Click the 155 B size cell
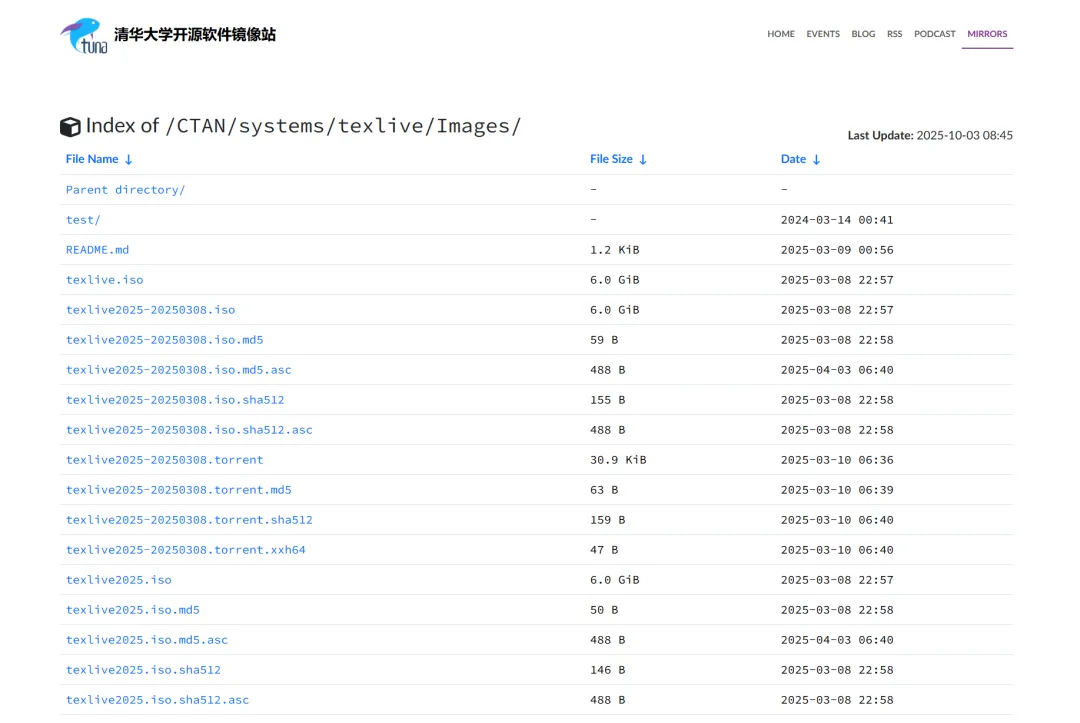The width and height of the screenshot is (1080, 723). coord(608,399)
